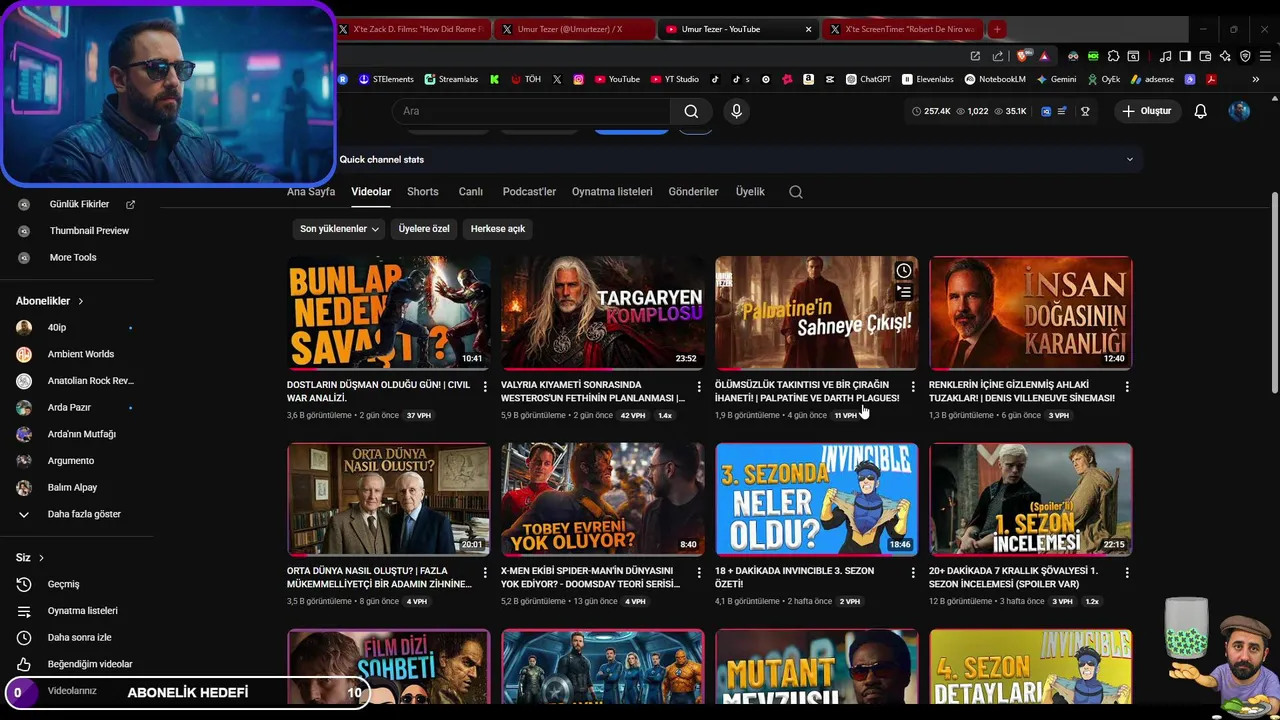Viewport: 1280px width, 720px height.
Task: Open the X bookmark icon
Action: [557, 79]
